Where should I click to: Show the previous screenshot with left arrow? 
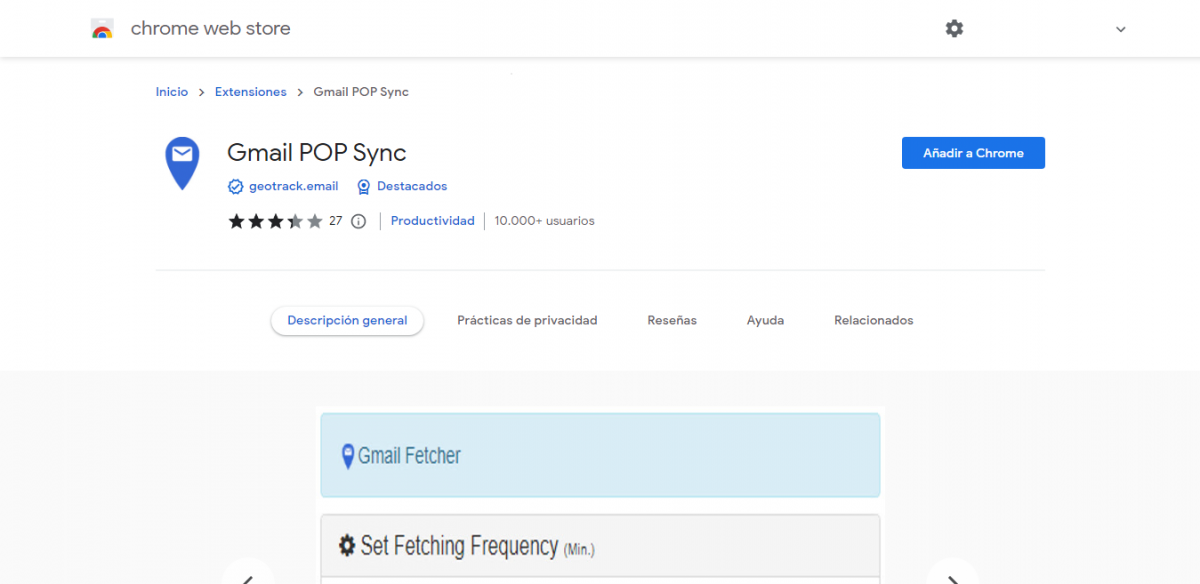248,576
